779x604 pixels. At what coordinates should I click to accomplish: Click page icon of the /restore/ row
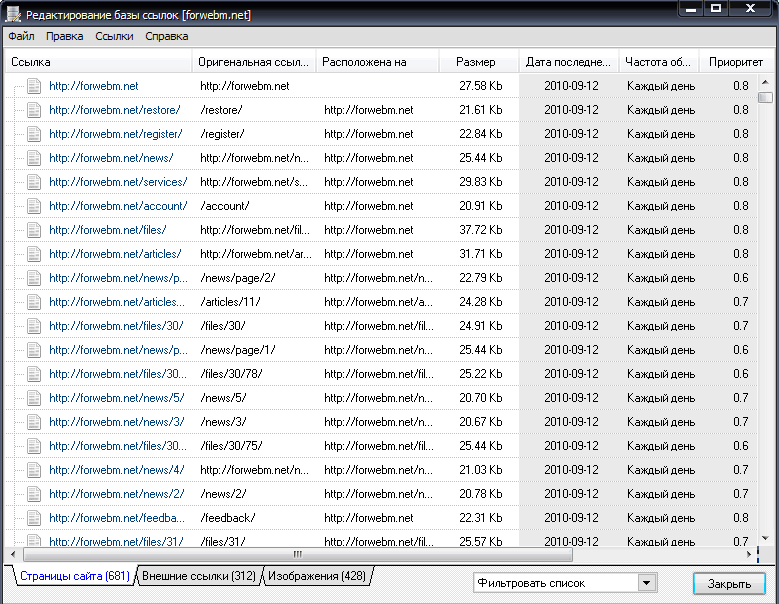[34, 110]
